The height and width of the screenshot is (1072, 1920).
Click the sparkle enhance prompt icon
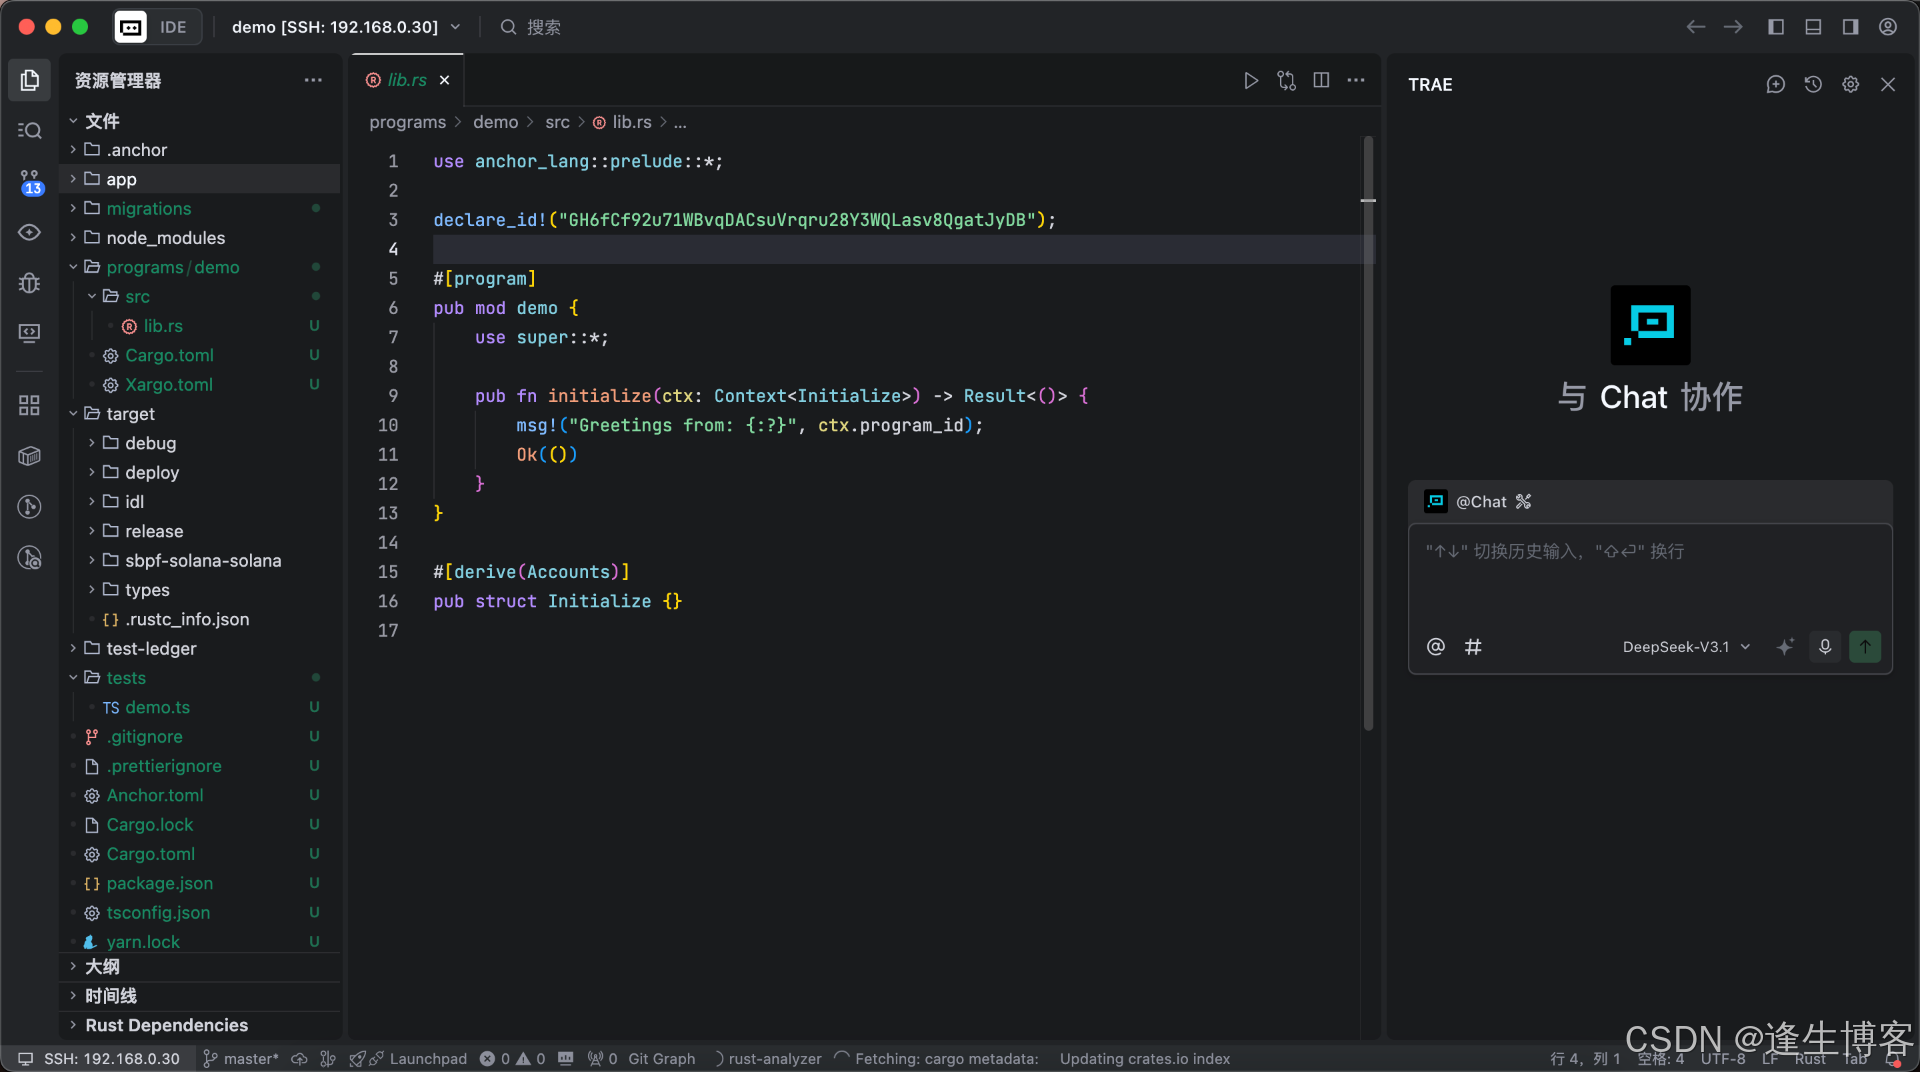click(x=1785, y=647)
